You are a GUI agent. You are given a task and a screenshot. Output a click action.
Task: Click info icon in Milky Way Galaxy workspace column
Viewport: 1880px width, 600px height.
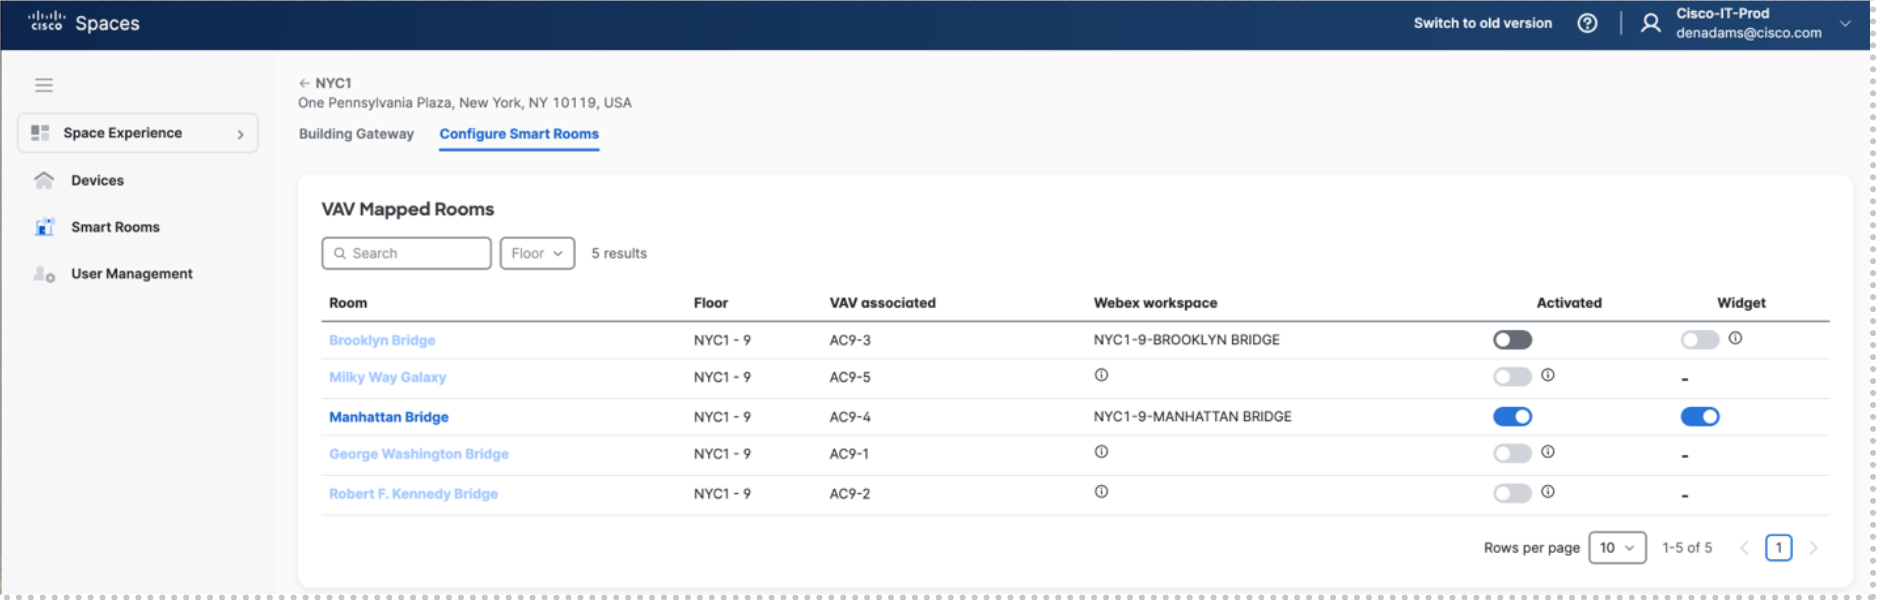[1101, 375]
